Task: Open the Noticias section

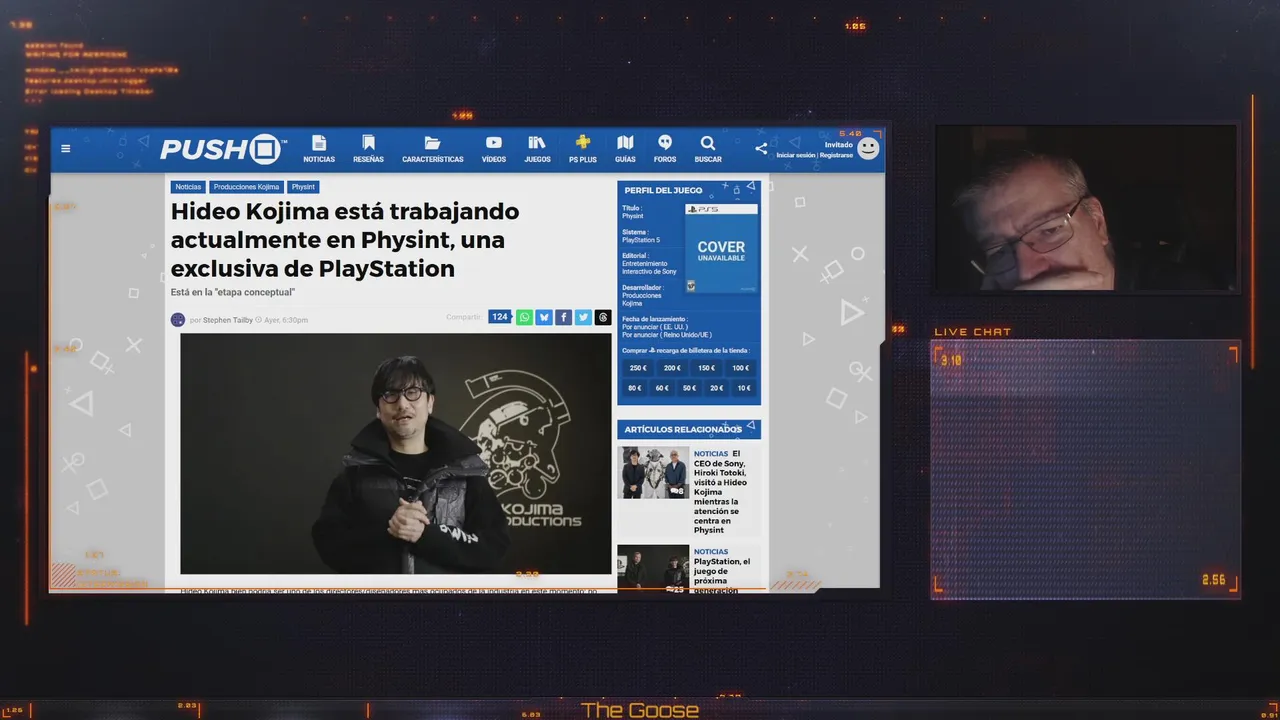Action: [x=319, y=149]
